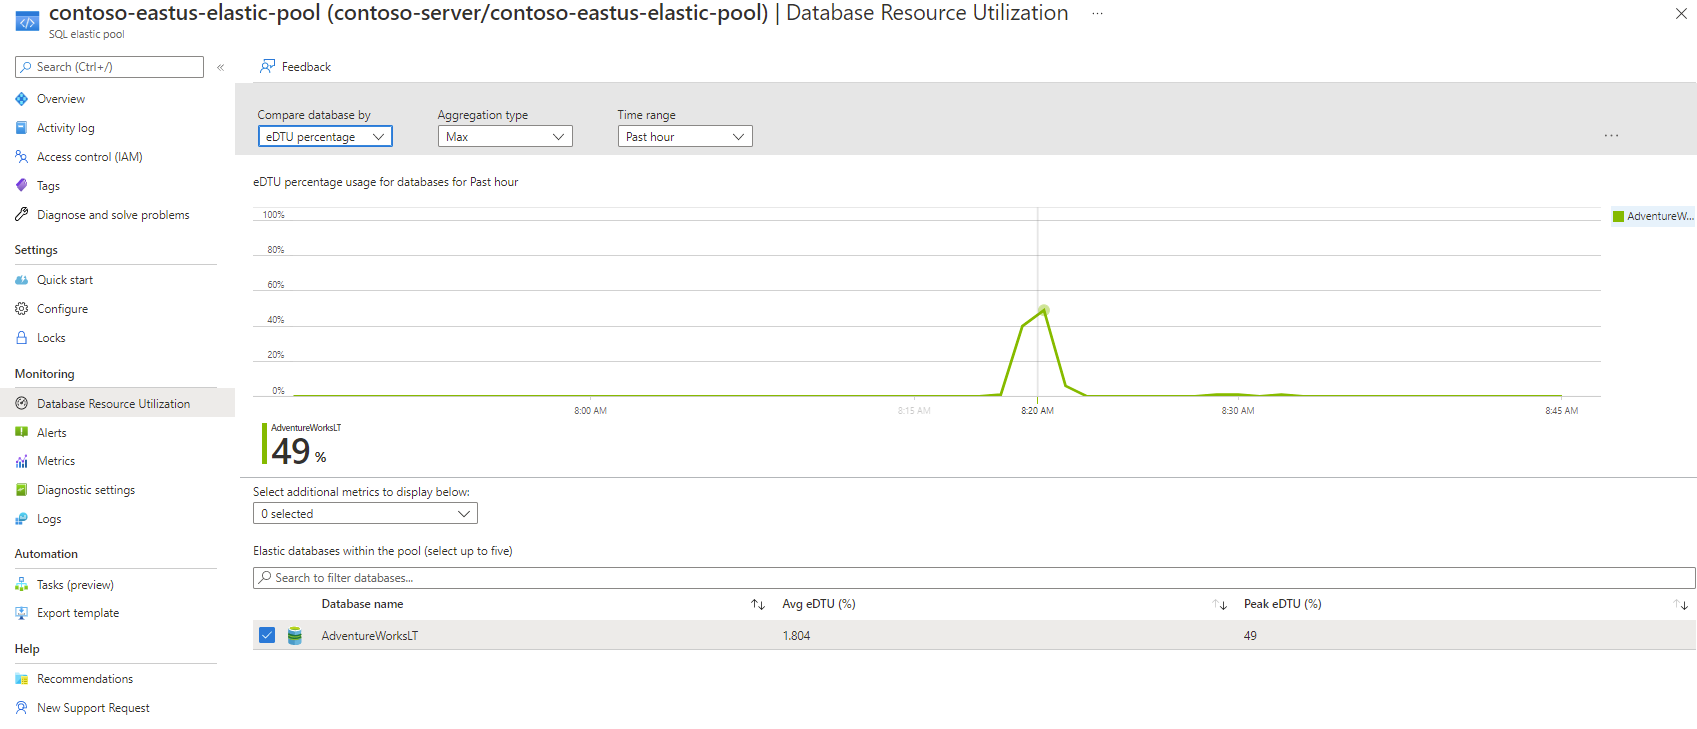Click the 8:30 AM chart axis label
The width and height of the screenshot is (1697, 729).
pos(1238,411)
